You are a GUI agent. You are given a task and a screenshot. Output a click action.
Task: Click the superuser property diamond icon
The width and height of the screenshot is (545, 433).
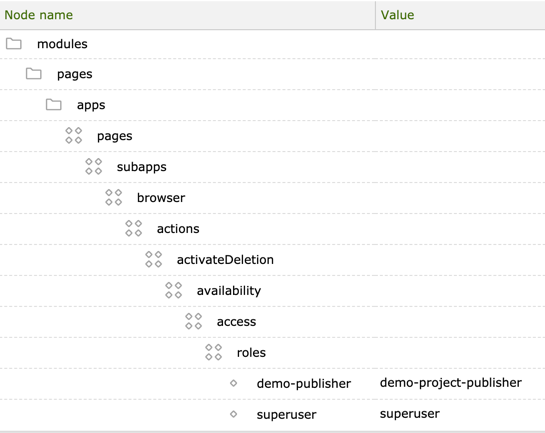coord(234,414)
